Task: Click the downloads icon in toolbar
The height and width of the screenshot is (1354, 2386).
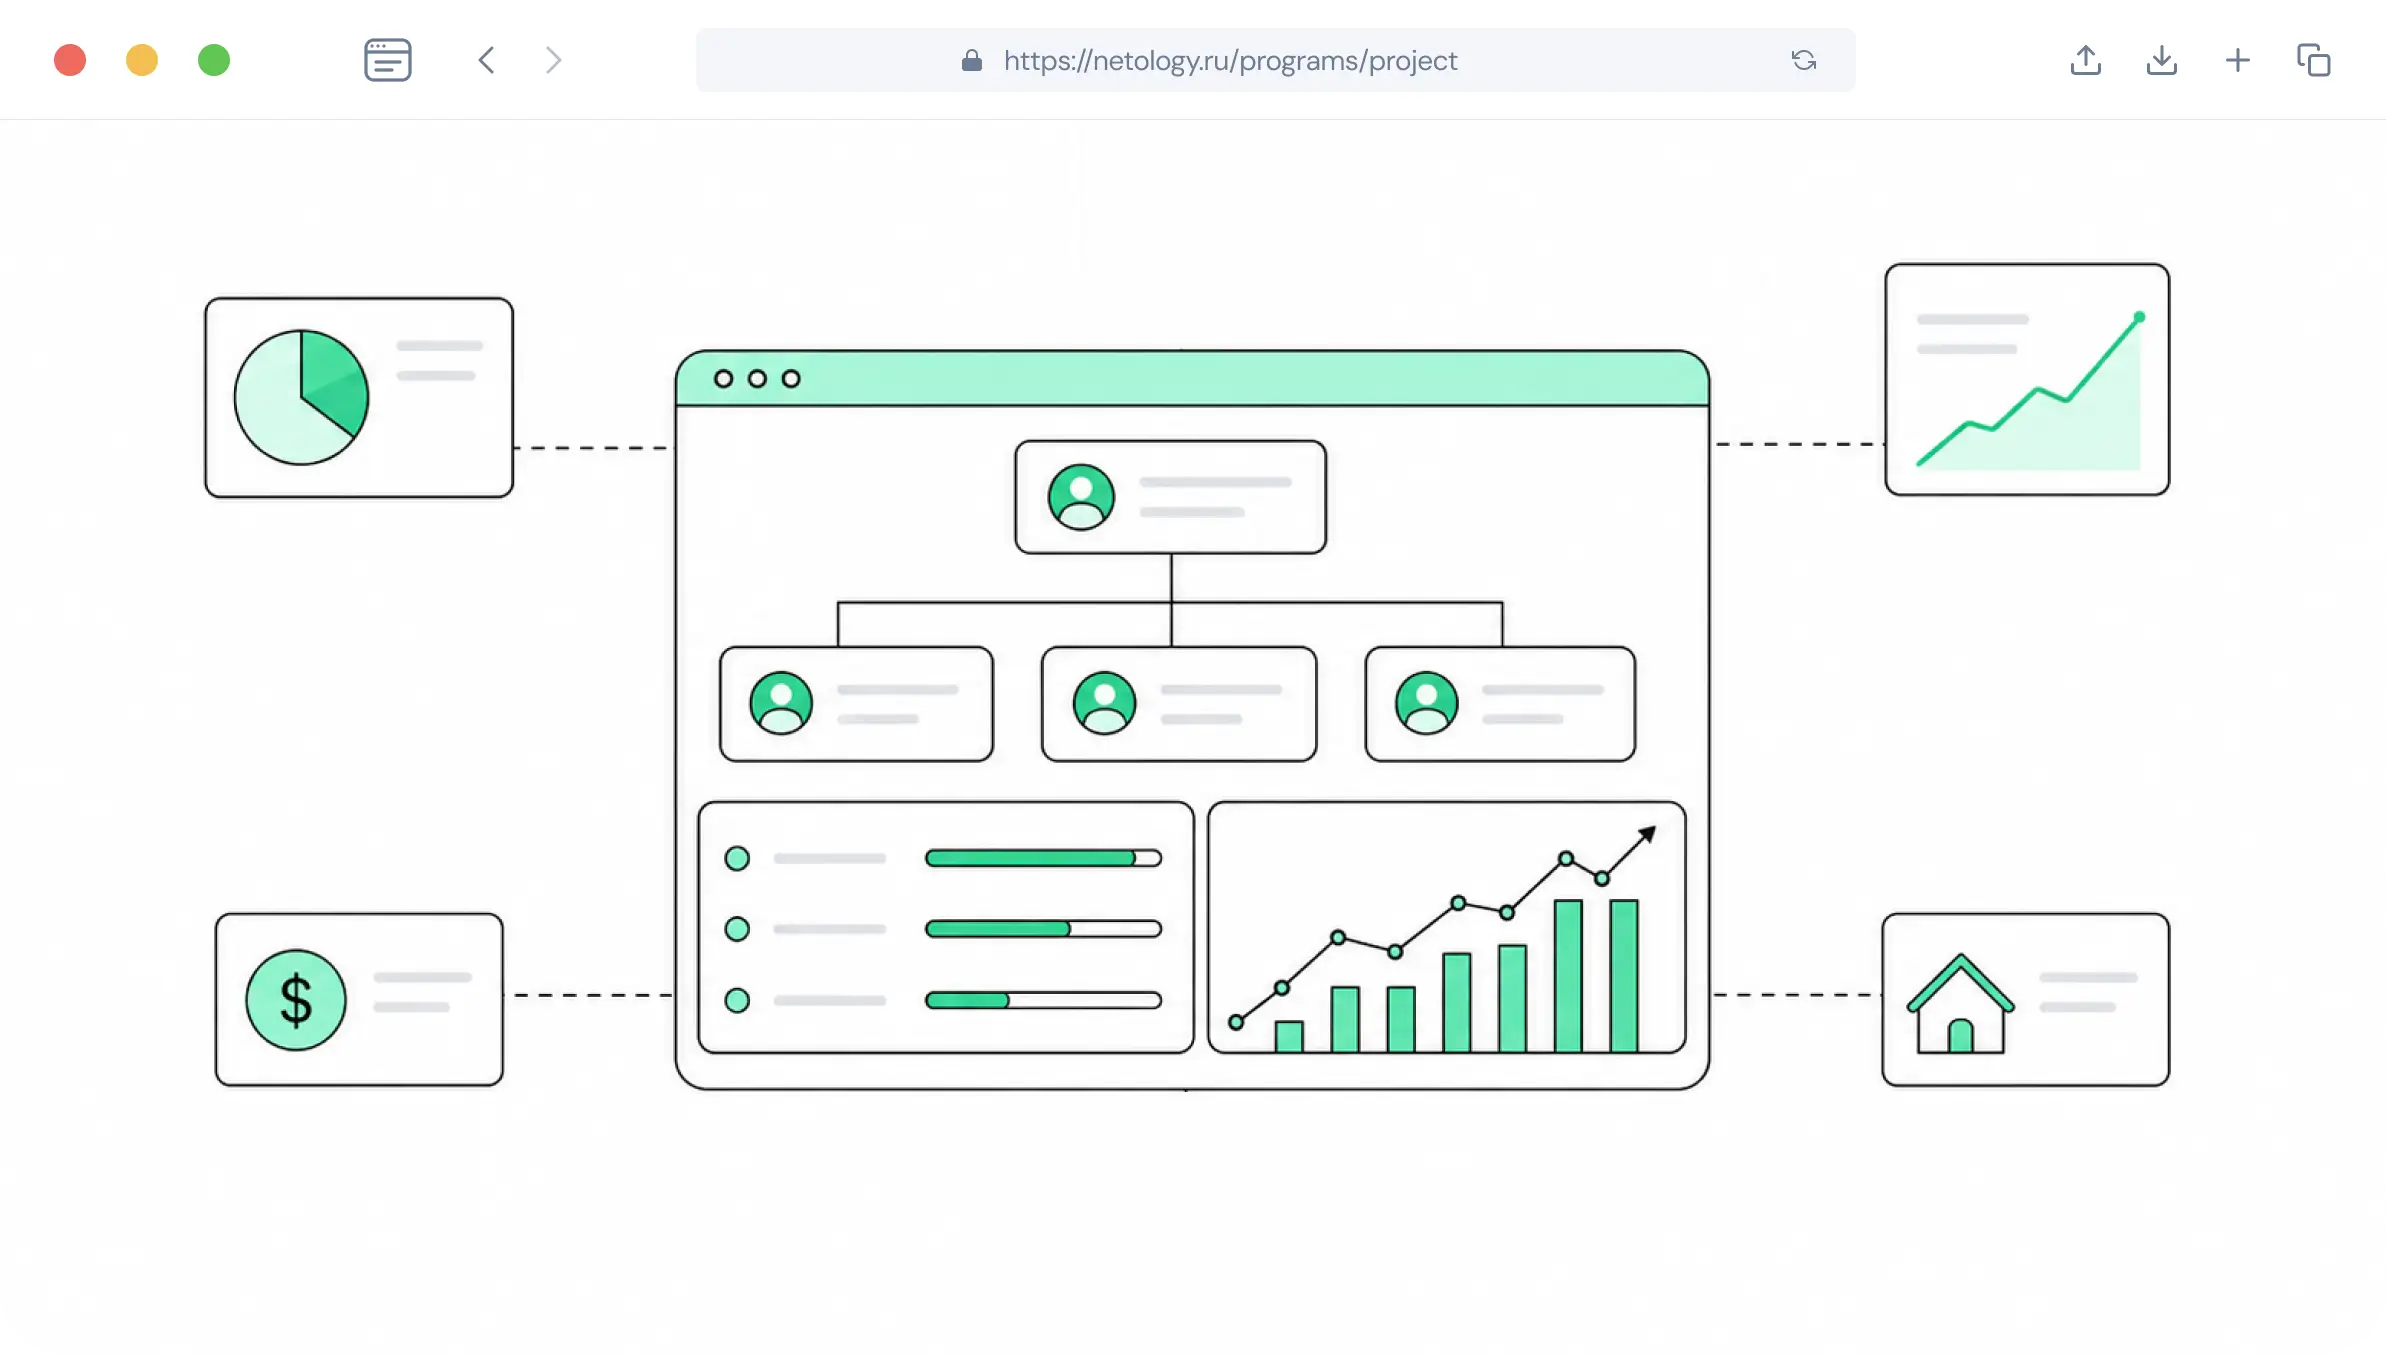Action: point(2161,60)
